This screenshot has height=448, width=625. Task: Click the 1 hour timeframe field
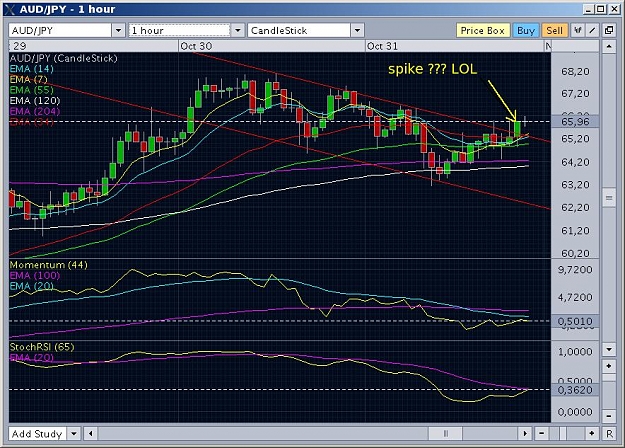(179, 30)
